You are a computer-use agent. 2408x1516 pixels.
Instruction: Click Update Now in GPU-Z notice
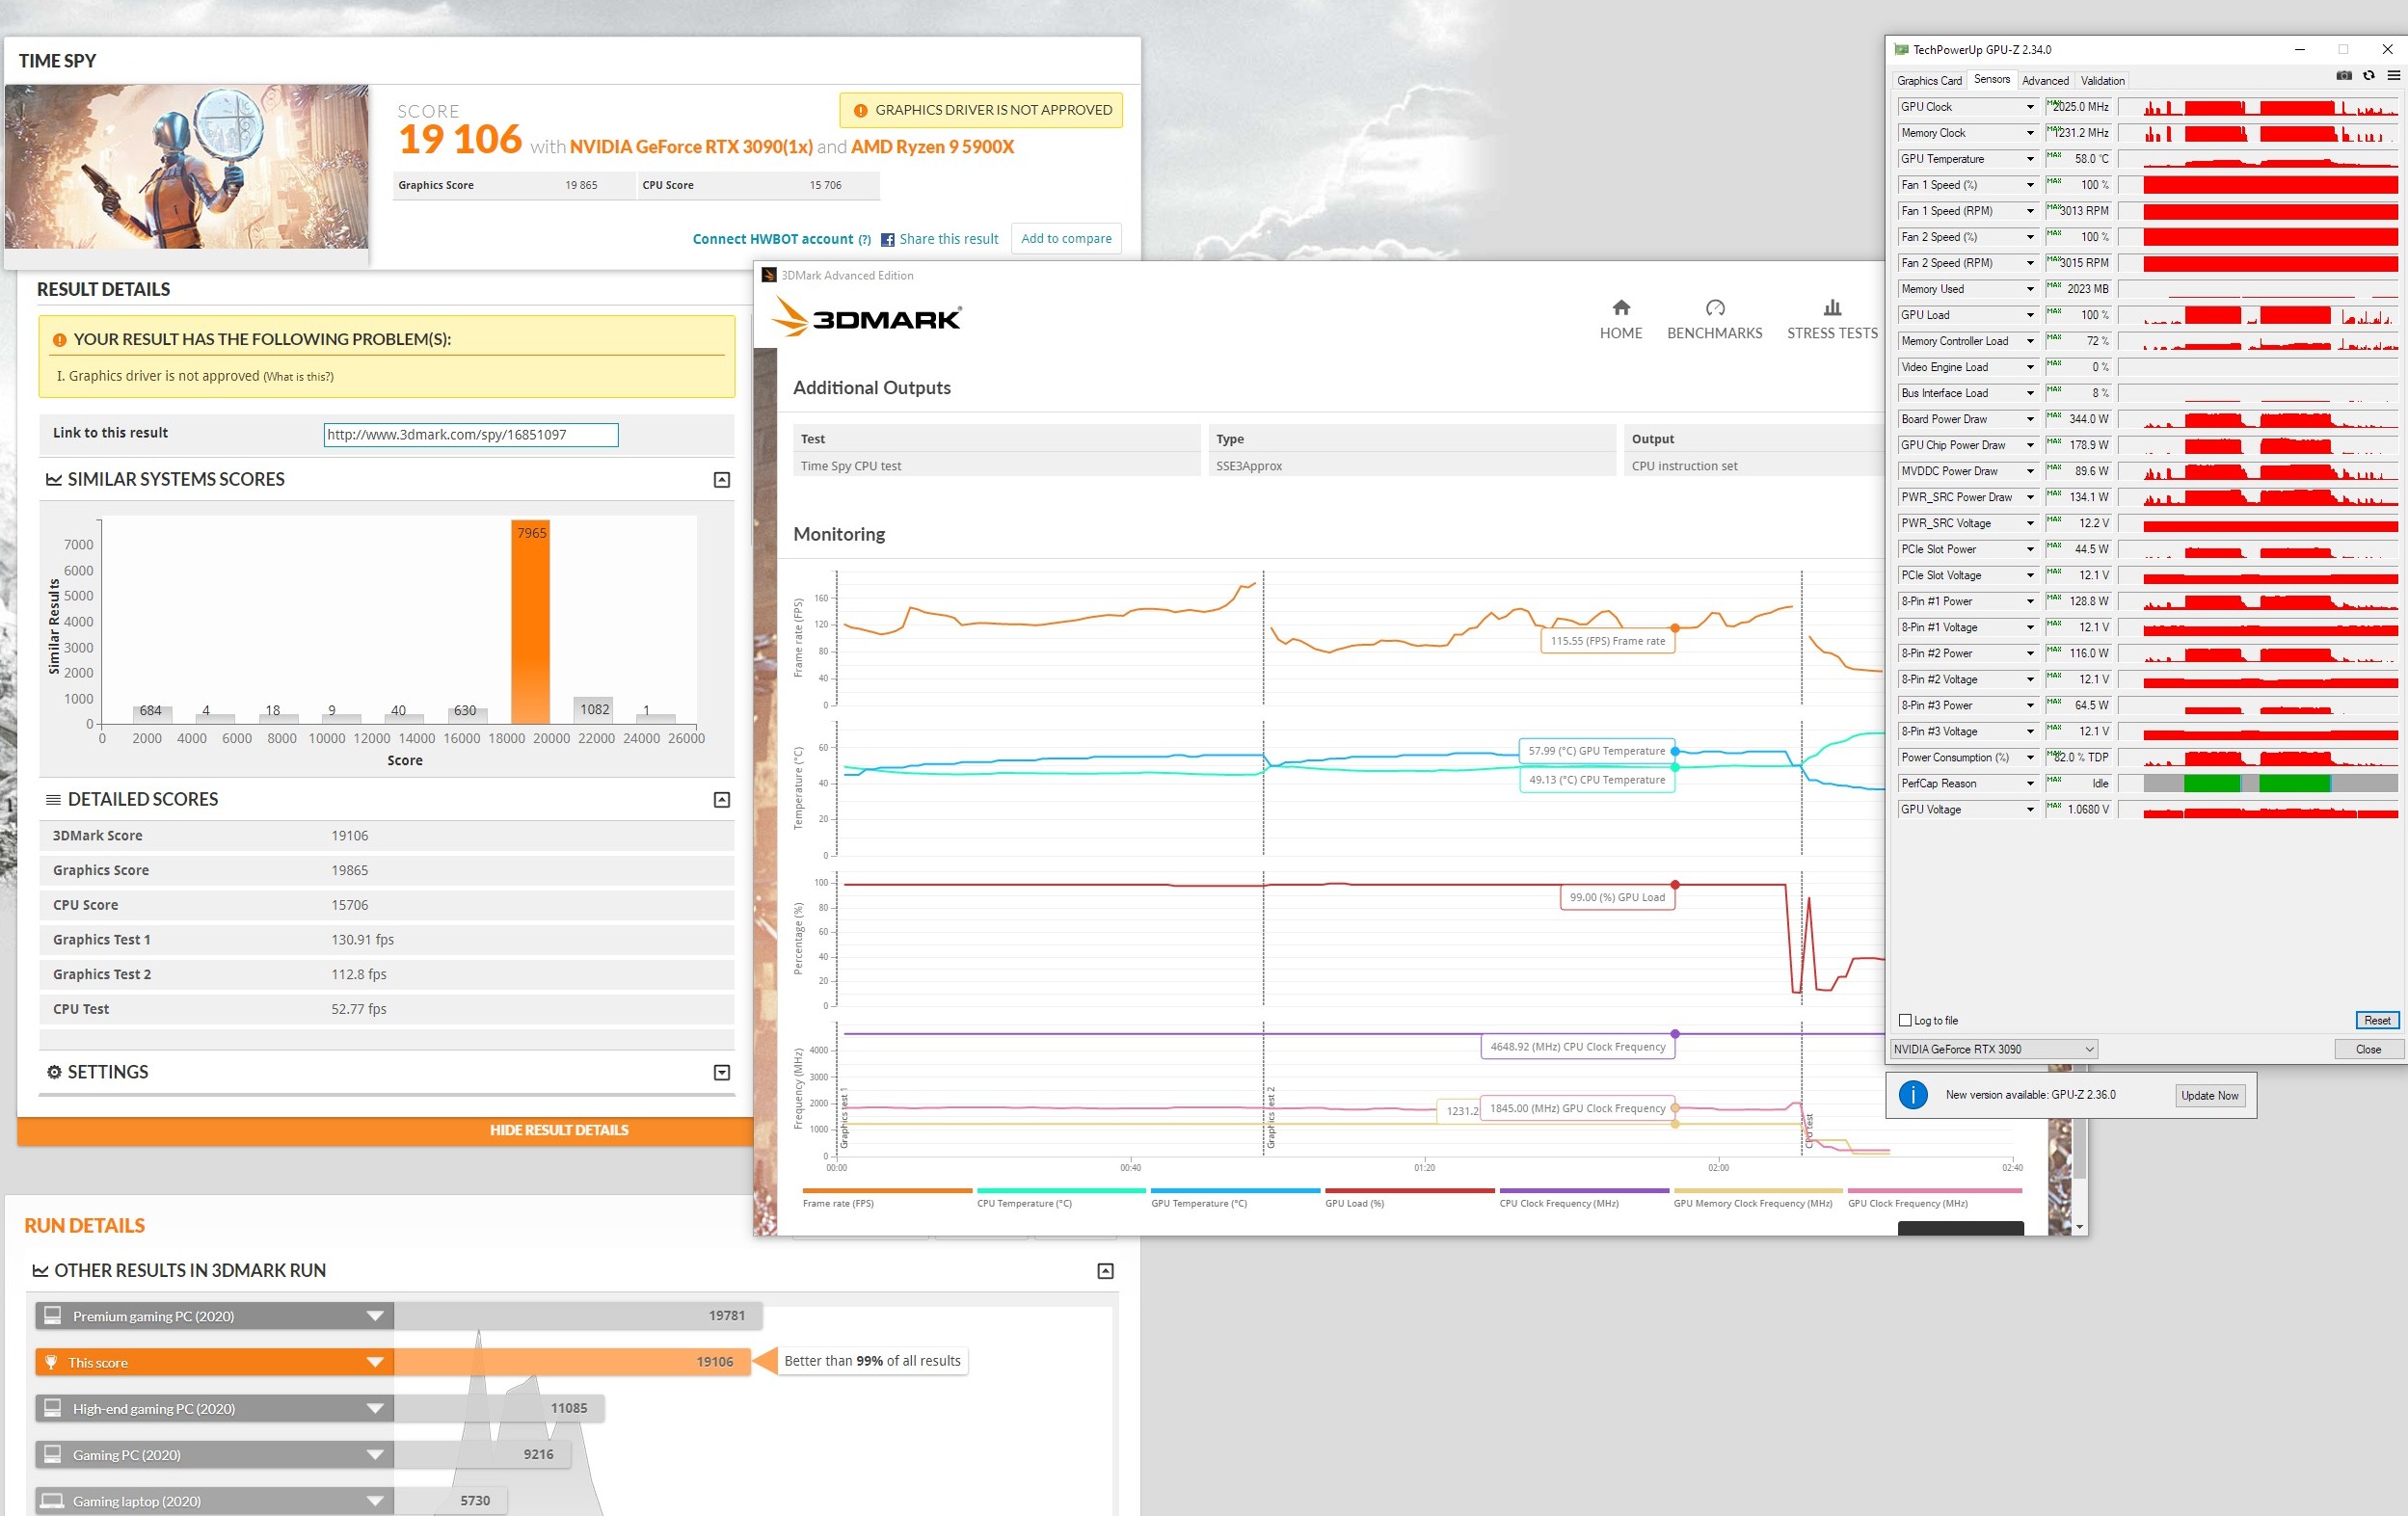tap(2209, 1095)
